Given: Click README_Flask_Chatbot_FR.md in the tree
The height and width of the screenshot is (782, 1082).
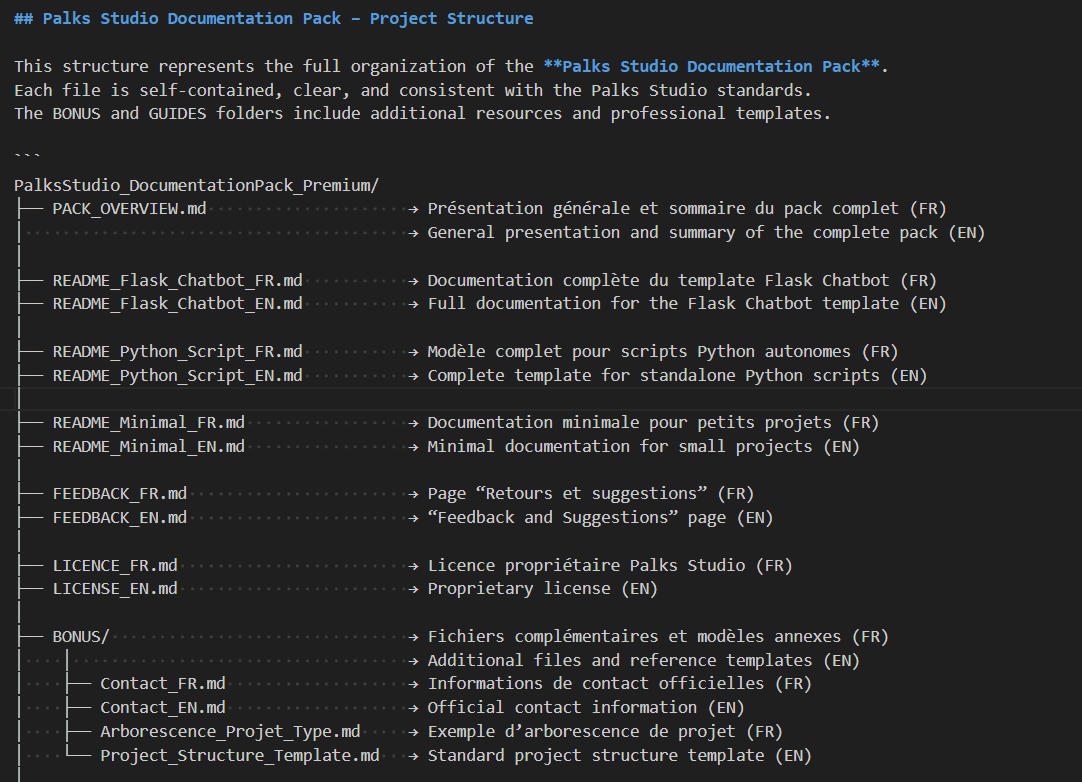Looking at the screenshot, I should 177,281.
